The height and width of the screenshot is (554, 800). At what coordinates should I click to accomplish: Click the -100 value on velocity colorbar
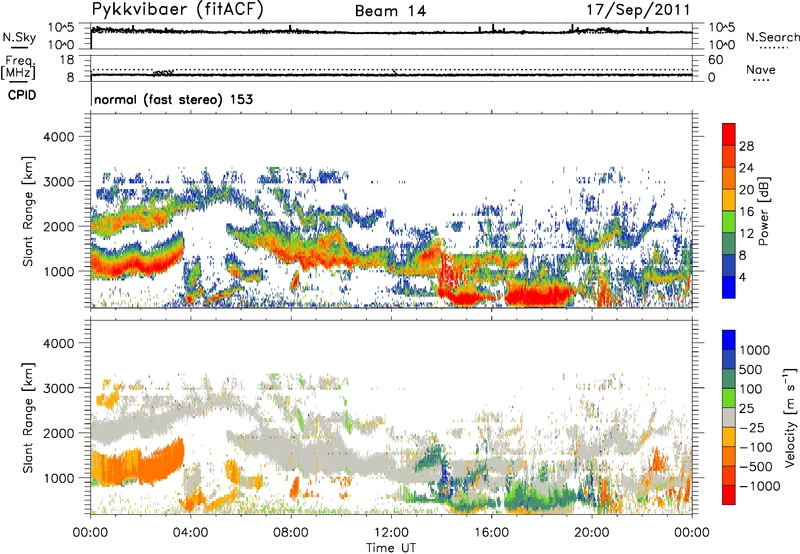755,447
